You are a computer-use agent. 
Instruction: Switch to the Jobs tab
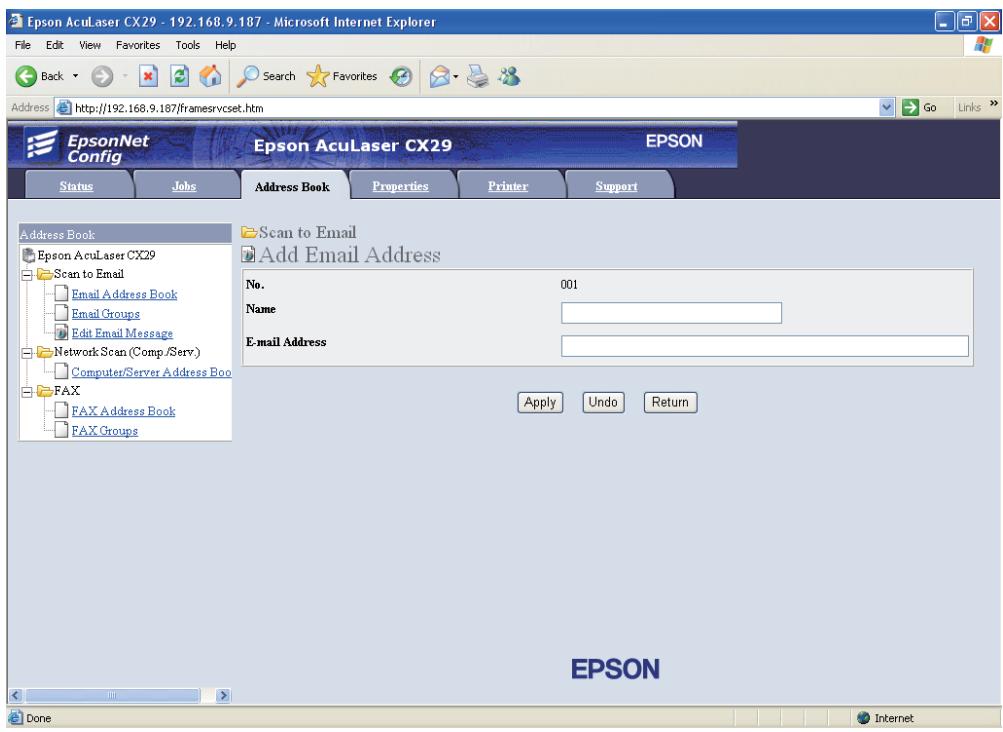tap(184, 186)
